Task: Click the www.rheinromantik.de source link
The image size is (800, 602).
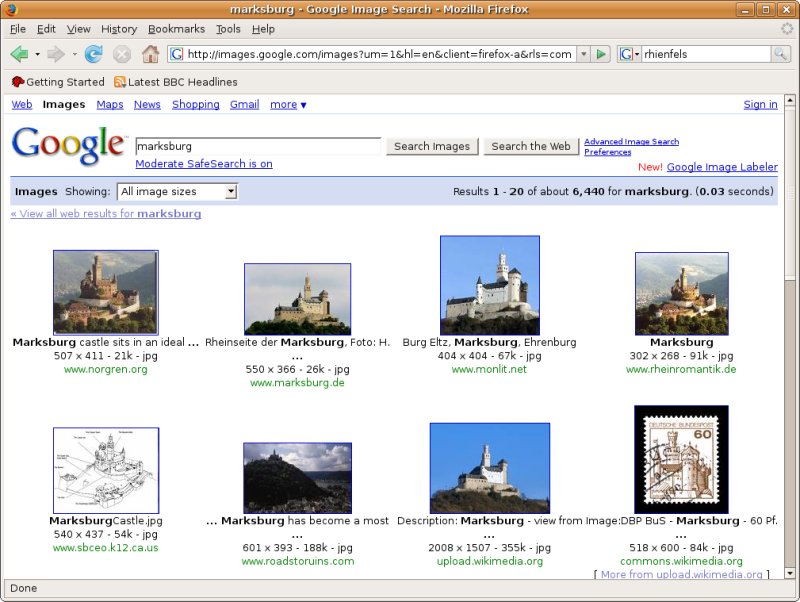Action: [x=681, y=369]
